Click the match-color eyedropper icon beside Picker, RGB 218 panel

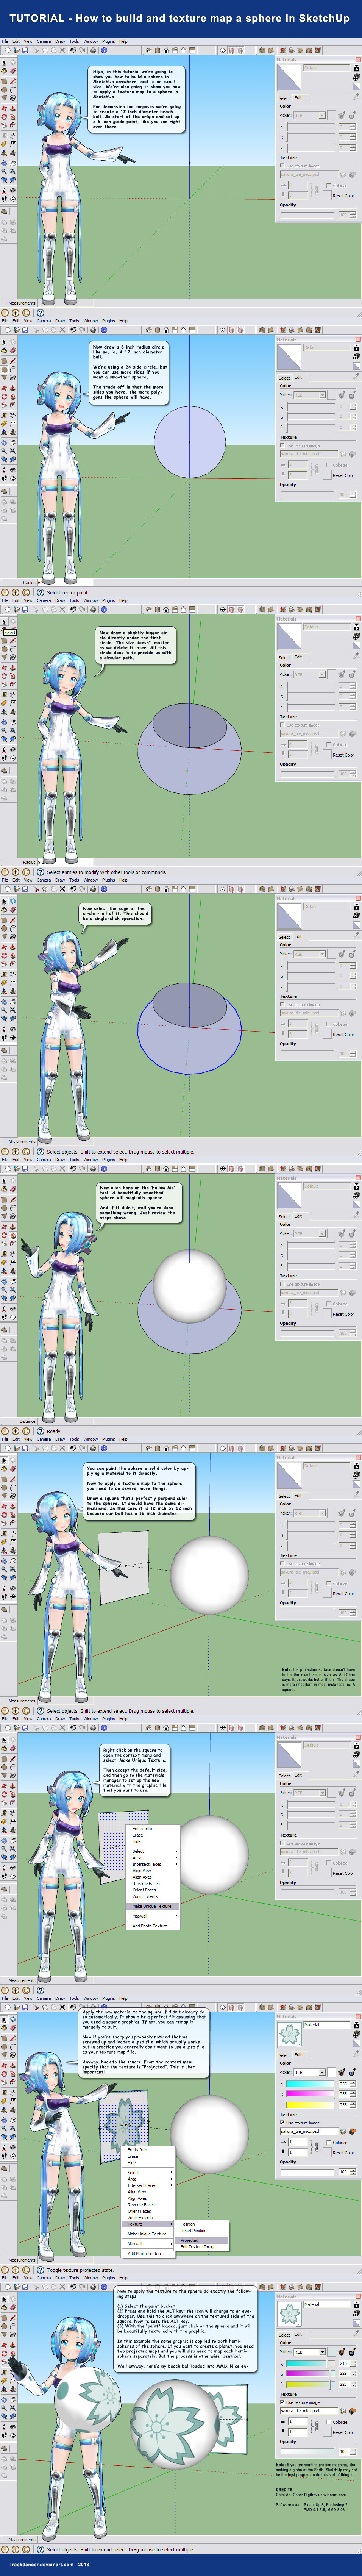point(342,2352)
